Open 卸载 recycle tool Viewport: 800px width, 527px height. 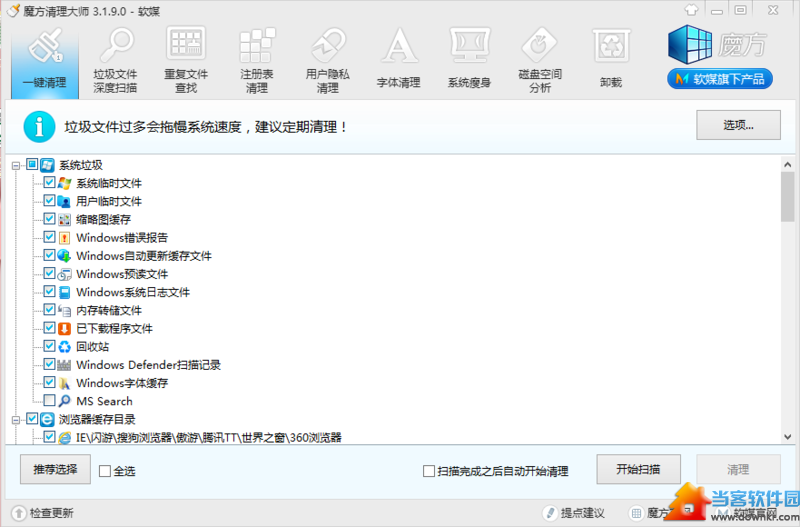click(x=611, y=60)
